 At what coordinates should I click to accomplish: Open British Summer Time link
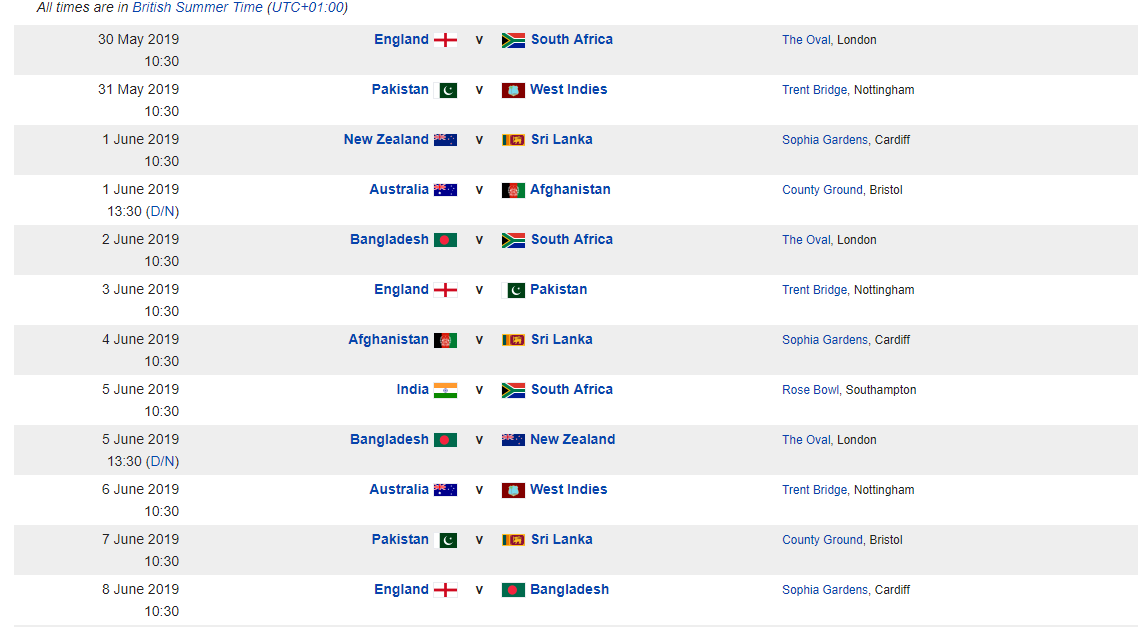pos(198,7)
